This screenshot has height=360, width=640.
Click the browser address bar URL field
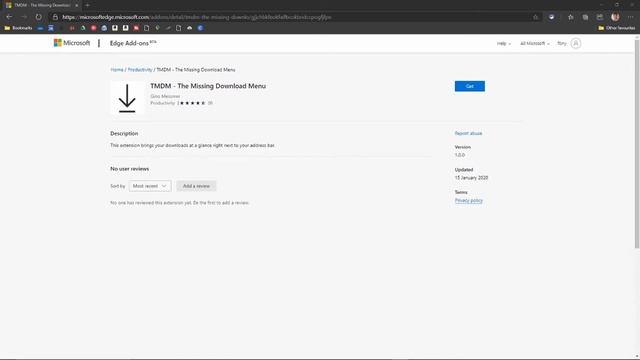pyautogui.click(x=294, y=17)
